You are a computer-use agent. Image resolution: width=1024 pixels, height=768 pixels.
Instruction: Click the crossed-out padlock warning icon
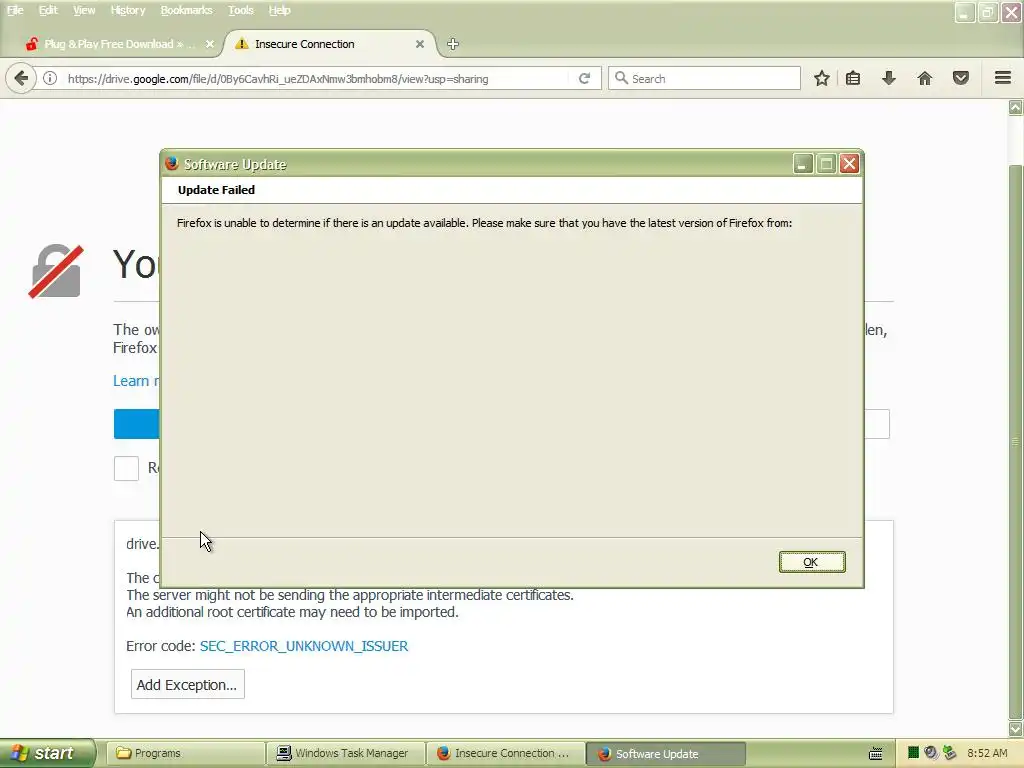coord(56,271)
